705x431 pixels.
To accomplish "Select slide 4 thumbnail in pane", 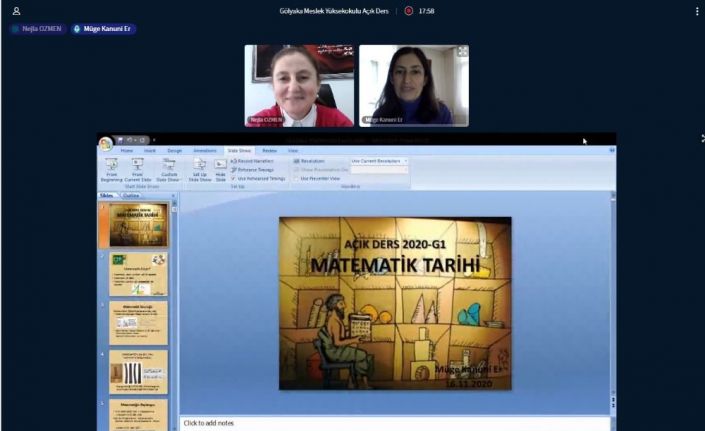I will [x=138, y=372].
